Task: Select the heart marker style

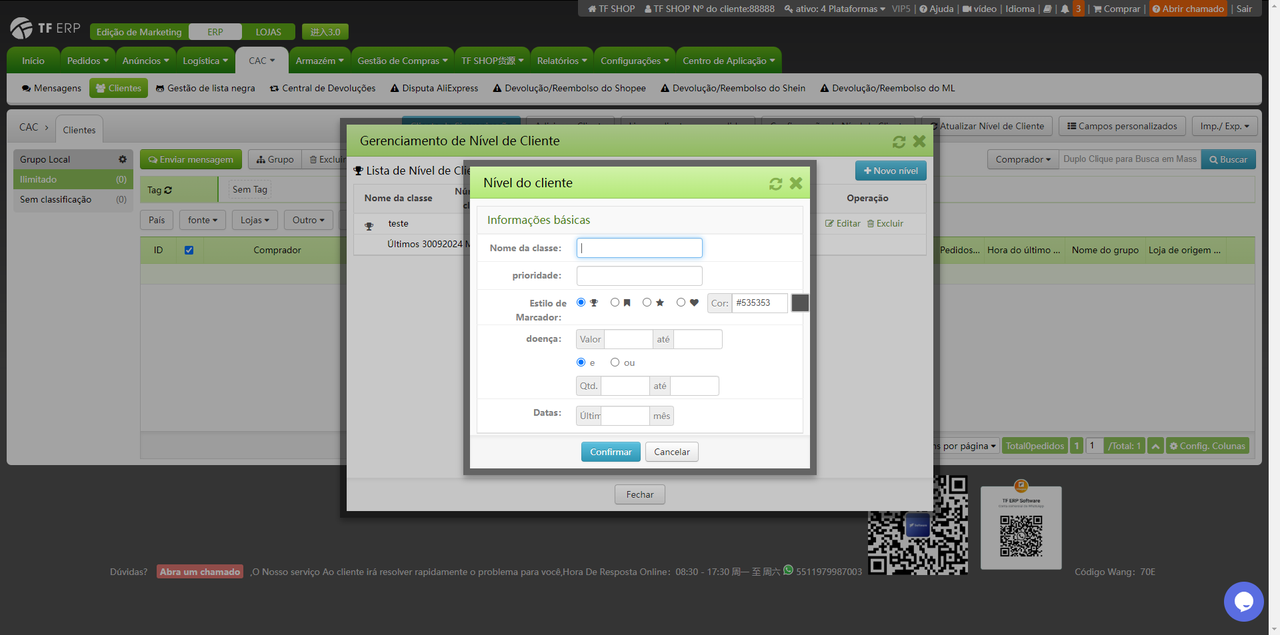Action: click(x=682, y=302)
